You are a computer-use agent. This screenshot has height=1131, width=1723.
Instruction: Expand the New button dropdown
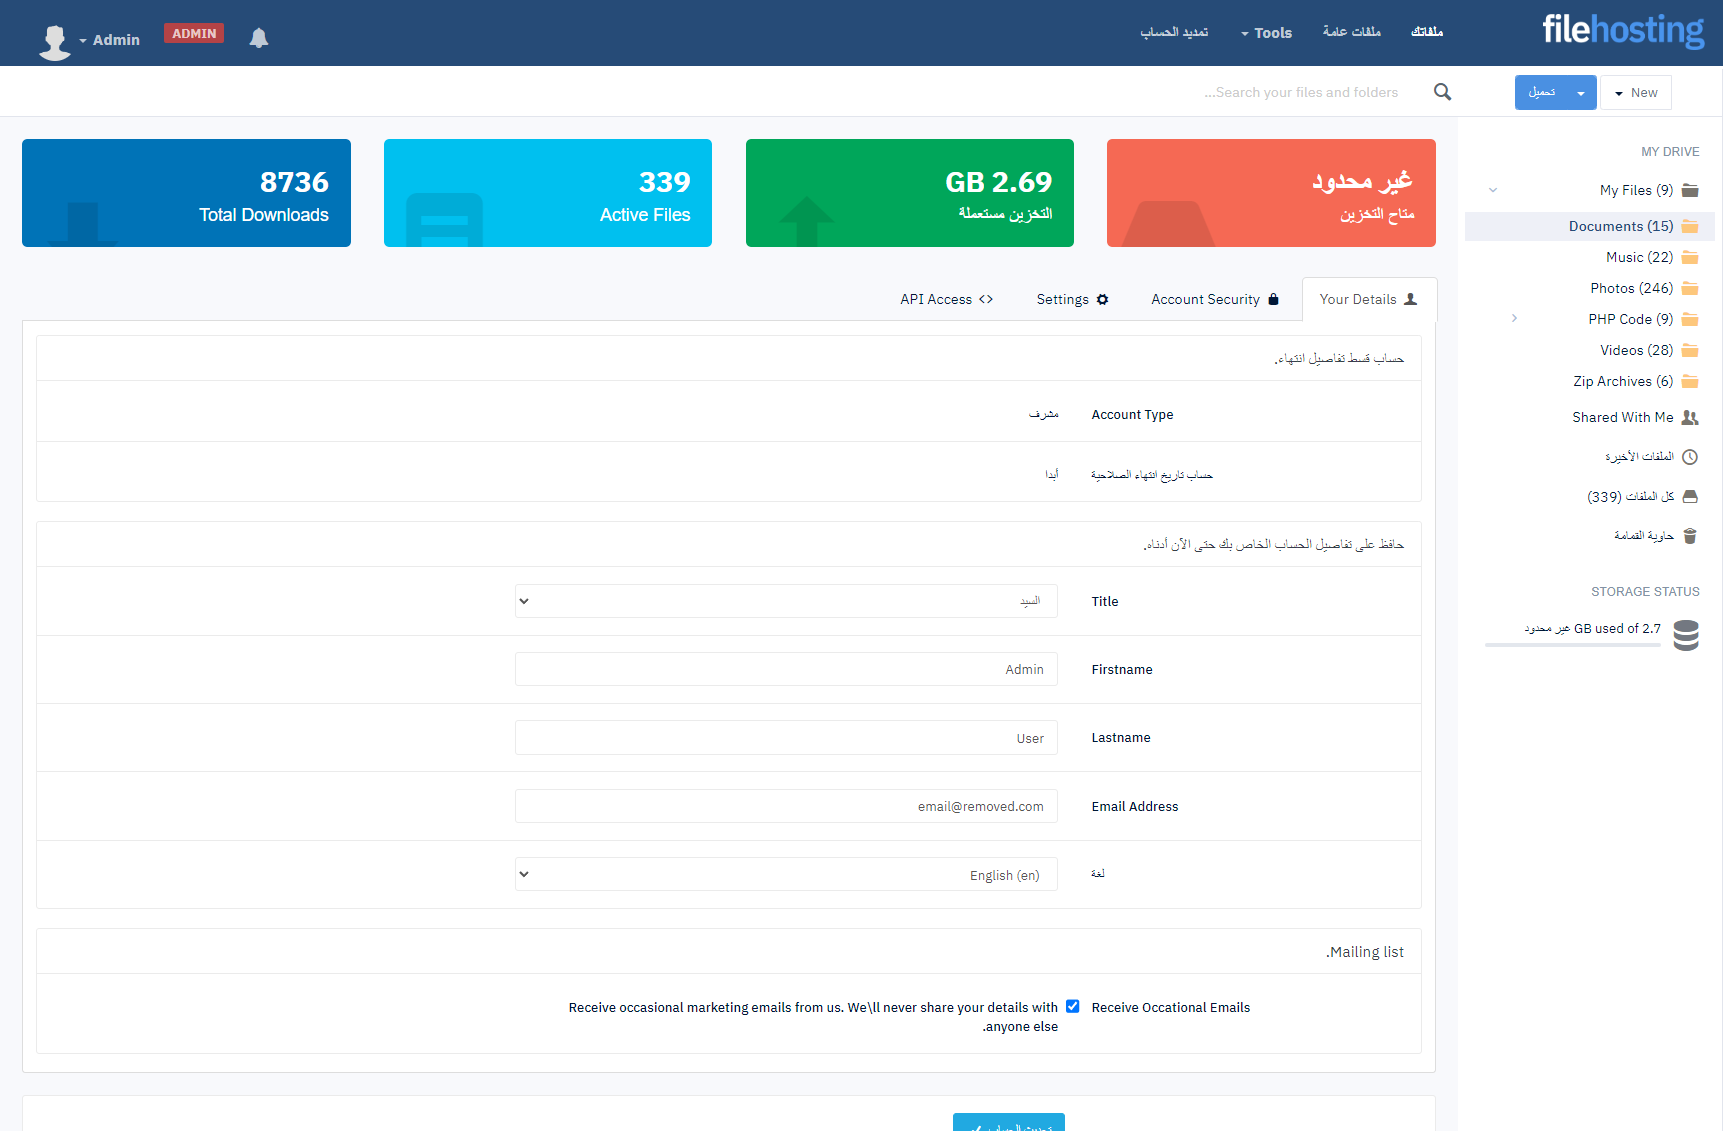(1635, 93)
